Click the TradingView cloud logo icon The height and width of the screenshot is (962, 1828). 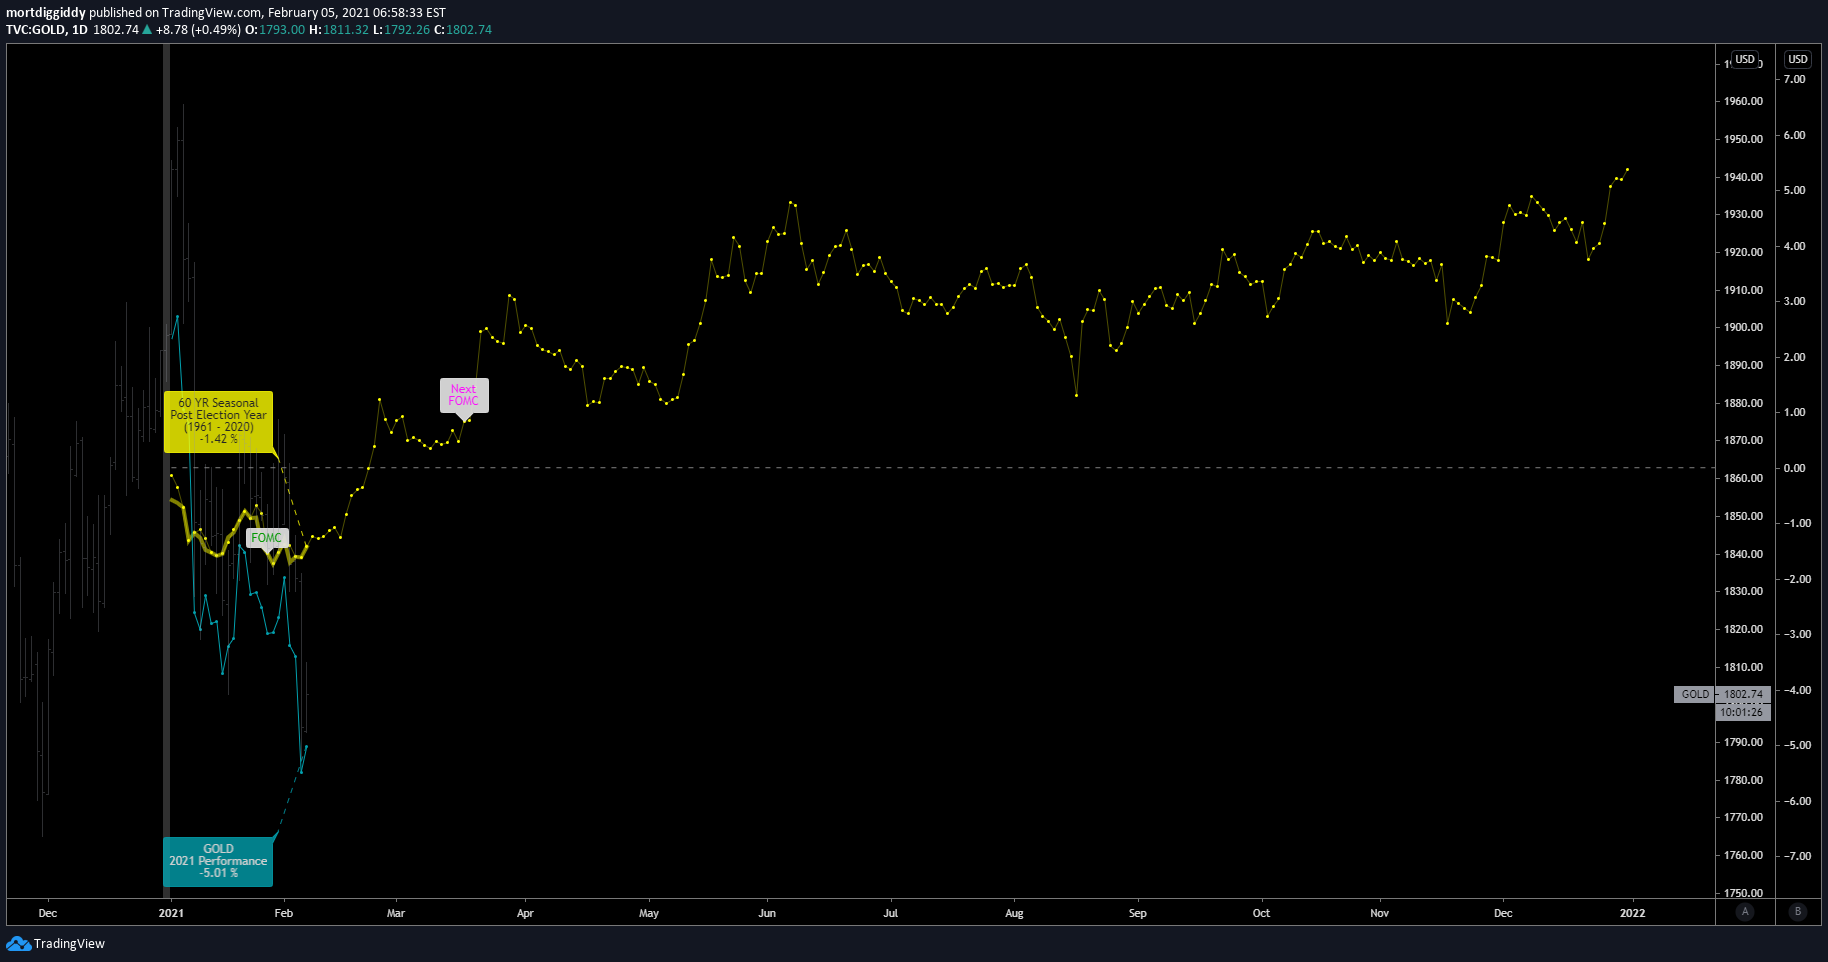[18, 943]
